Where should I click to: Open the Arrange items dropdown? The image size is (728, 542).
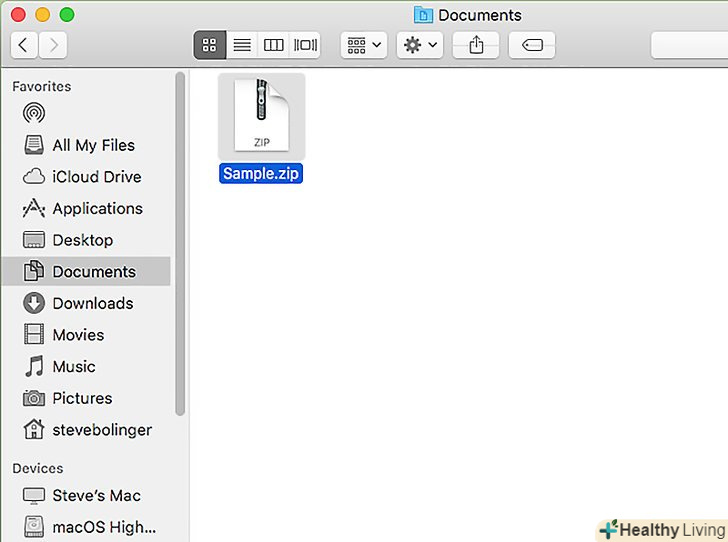click(363, 45)
